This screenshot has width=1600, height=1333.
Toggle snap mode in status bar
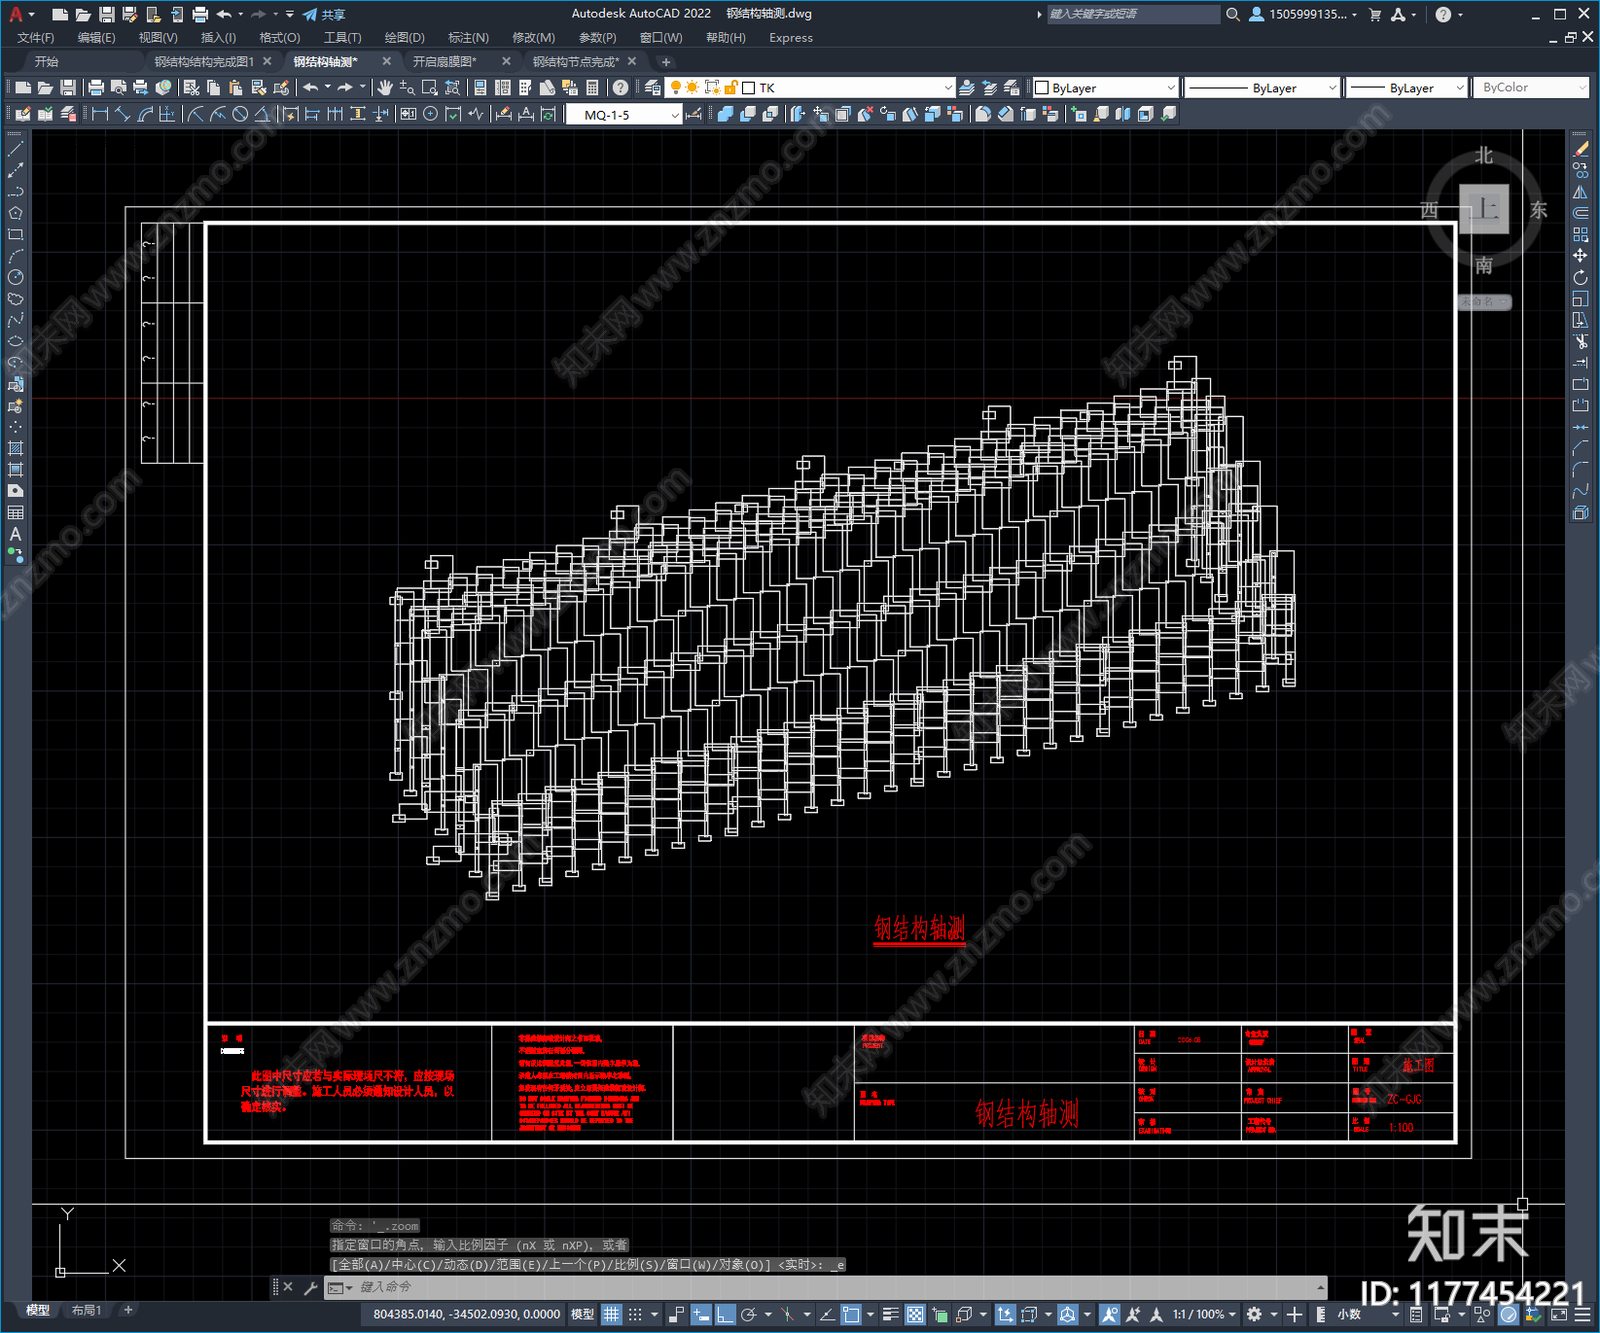pos(635,1314)
